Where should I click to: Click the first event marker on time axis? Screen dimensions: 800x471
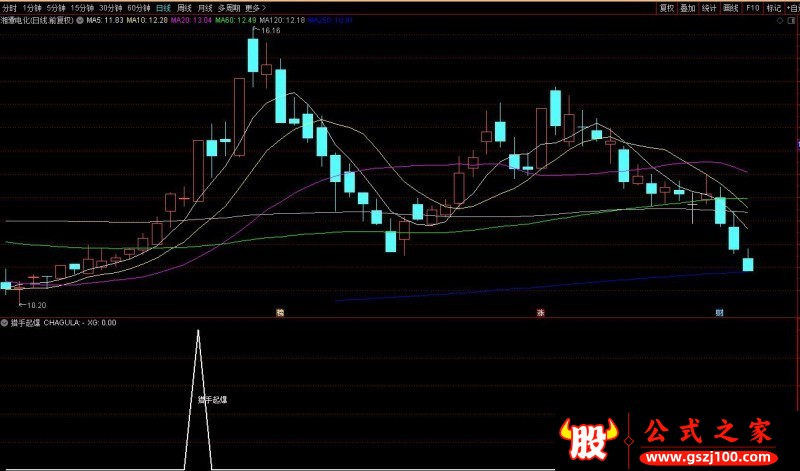[280, 313]
